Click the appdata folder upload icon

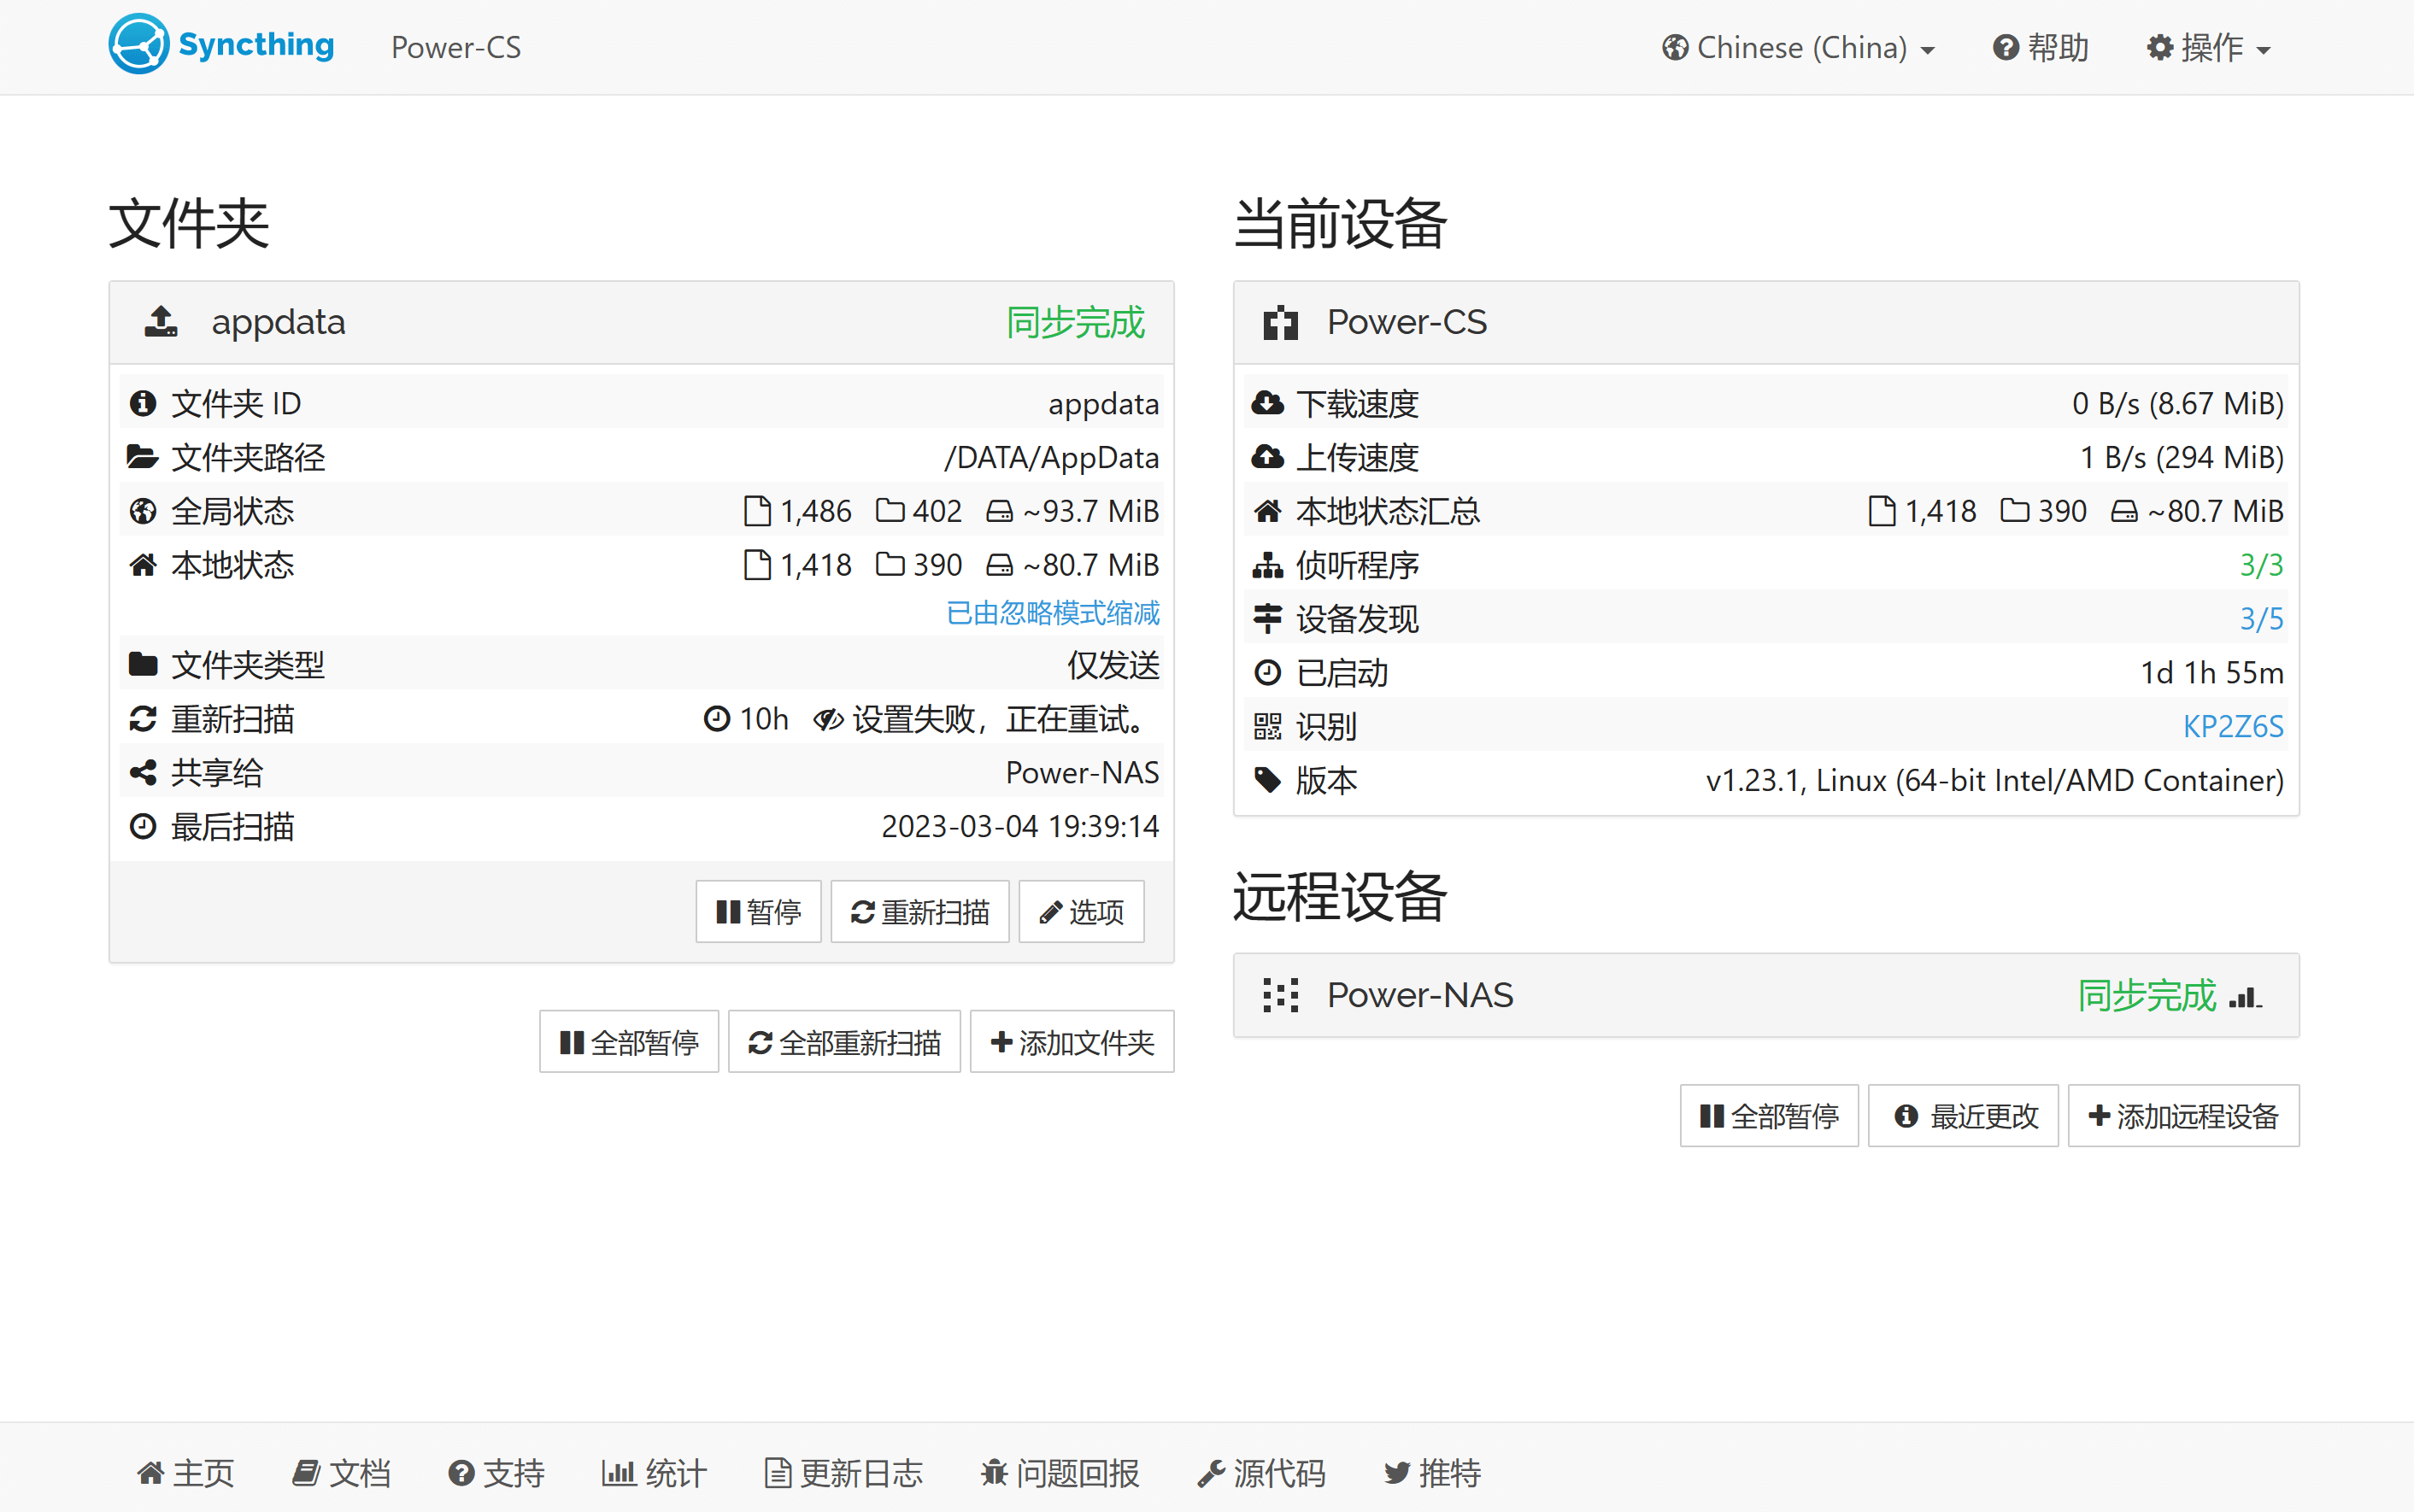click(x=161, y=322)
